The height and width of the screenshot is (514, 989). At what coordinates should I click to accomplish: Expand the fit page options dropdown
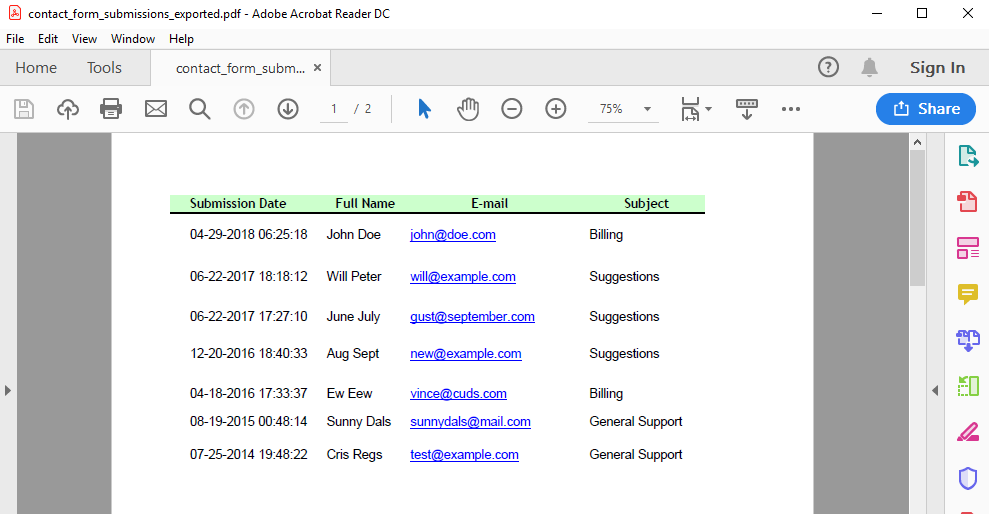(708, 109)
